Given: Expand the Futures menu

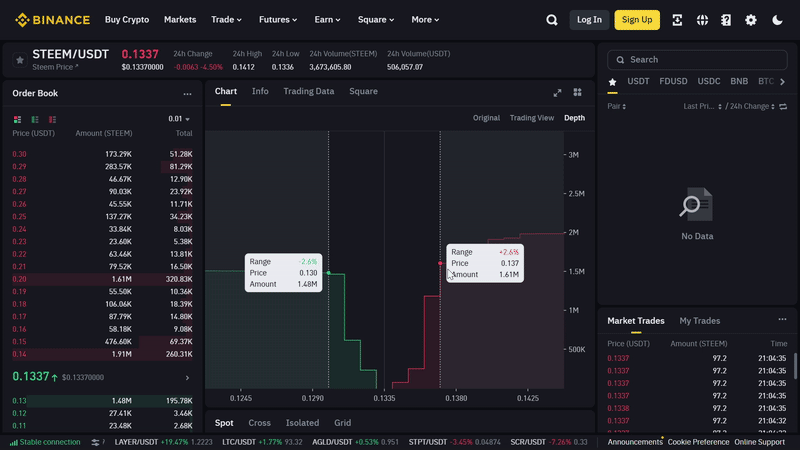Looking at the screenshot, I should [278, 19].
